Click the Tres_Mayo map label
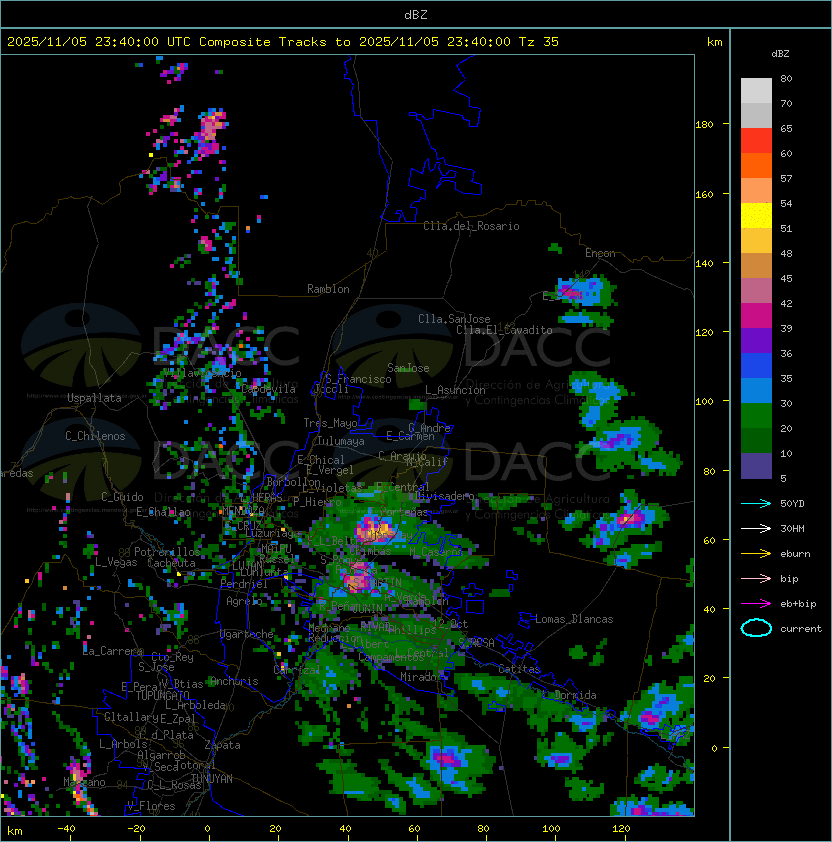Screen dimensions: 832x842 coord(330,423)
